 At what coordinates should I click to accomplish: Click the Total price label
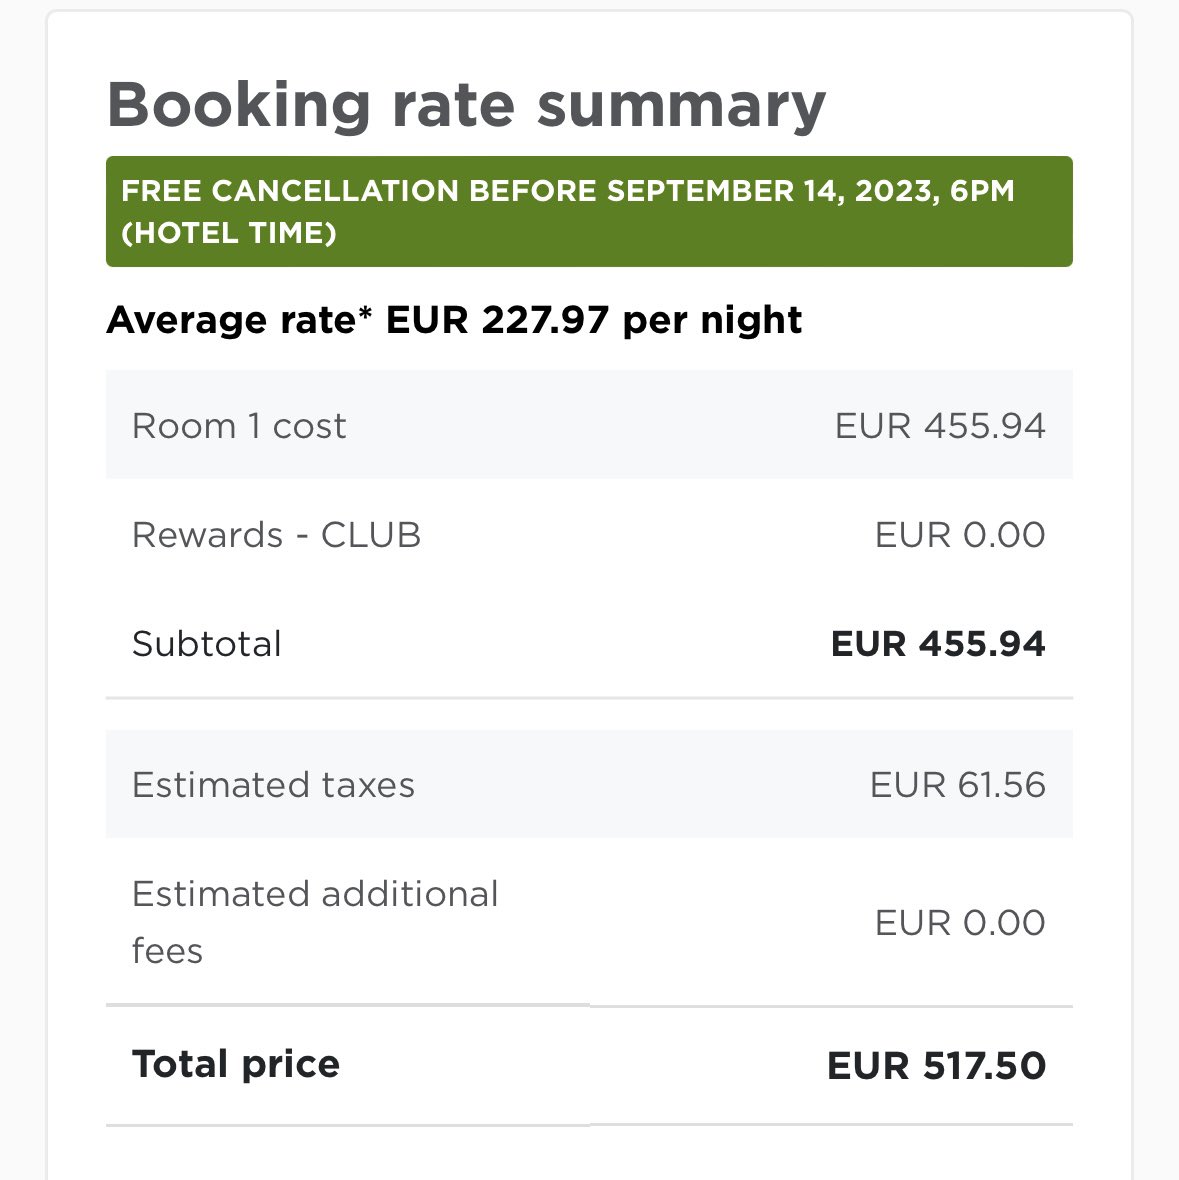(x=236, y=1064)
